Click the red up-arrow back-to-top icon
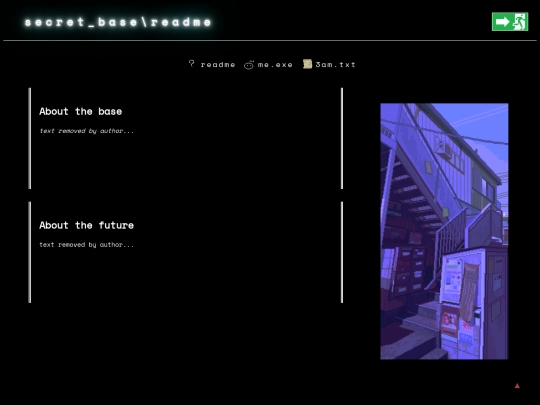 tap(517, 386)
